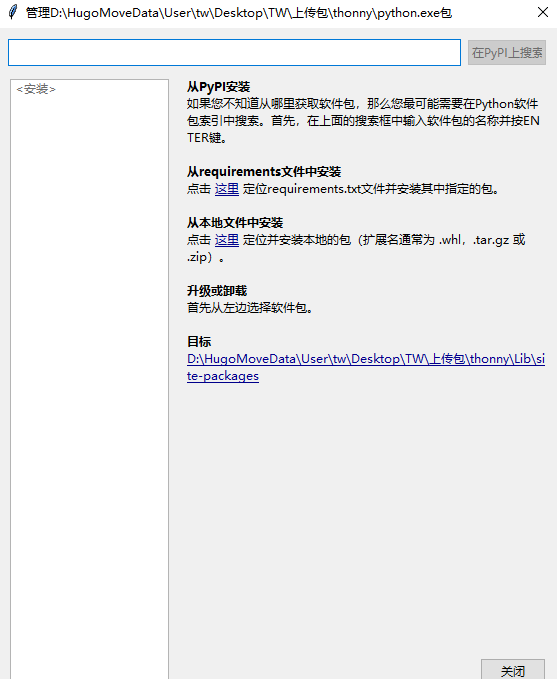Click the 关闭 button
557x679 pixels.
tap(513, 669)
